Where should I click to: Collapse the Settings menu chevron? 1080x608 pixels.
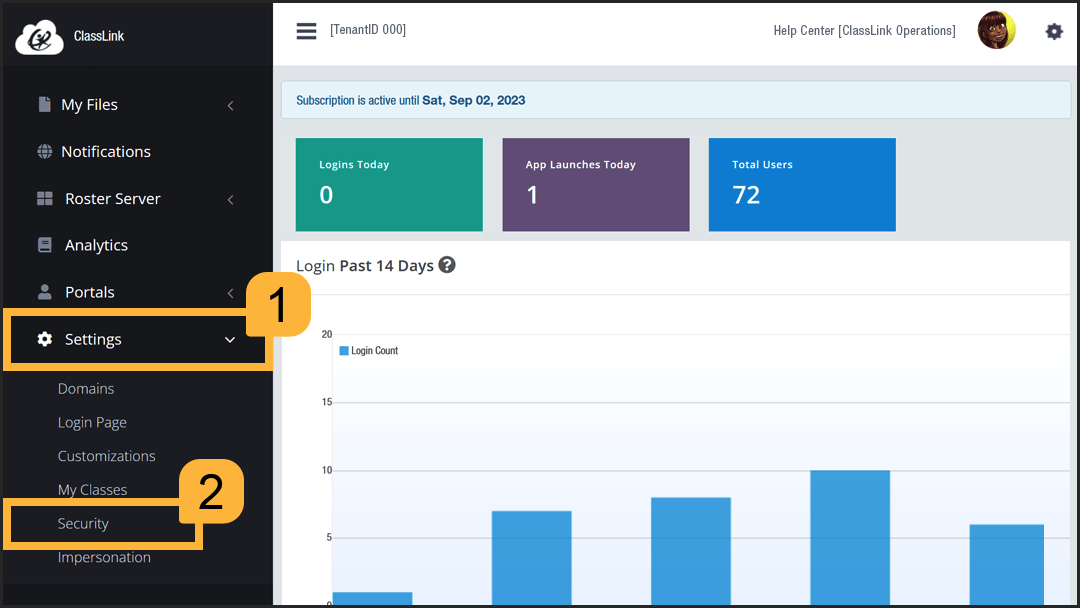[230, 340]
